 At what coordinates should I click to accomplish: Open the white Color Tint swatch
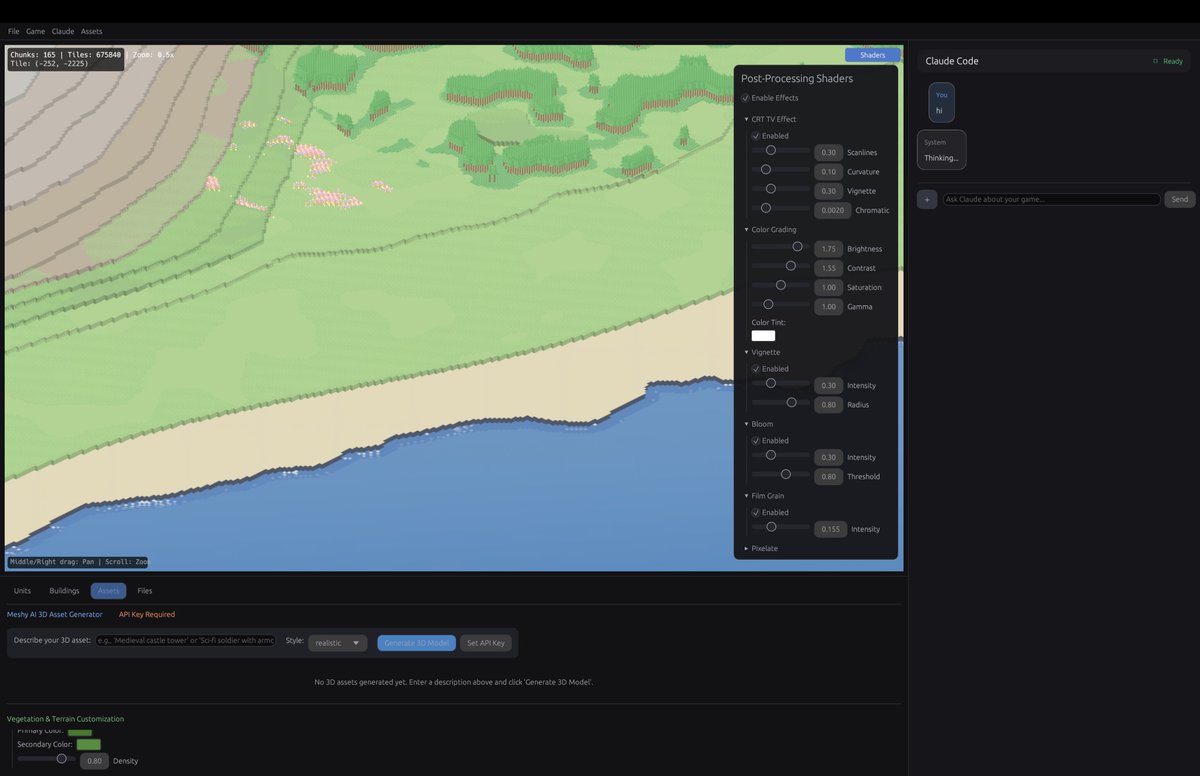(x=763, y=336)
